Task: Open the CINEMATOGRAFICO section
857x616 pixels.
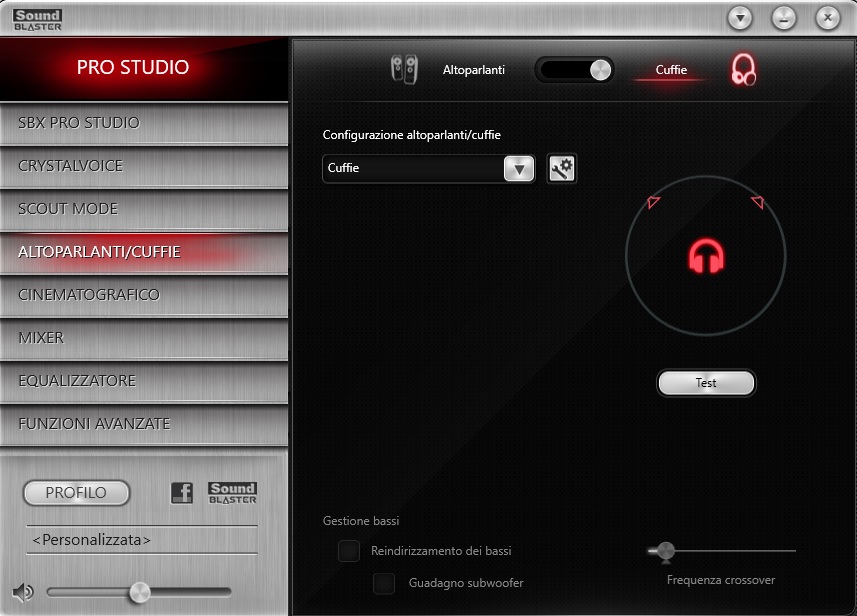Action: (x=144, y=295)
